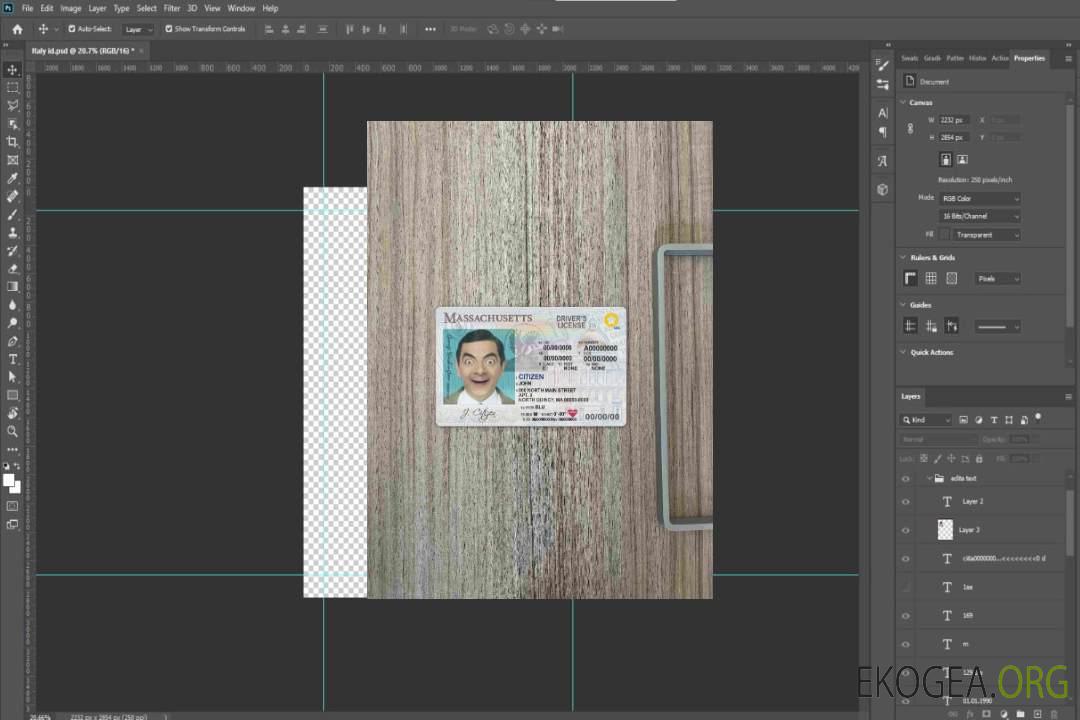Image resolution: width=1080 pixels, height=720 pixels.
Task: Open the RGB Color mode dropdown
Action: (x=979, y=198)
